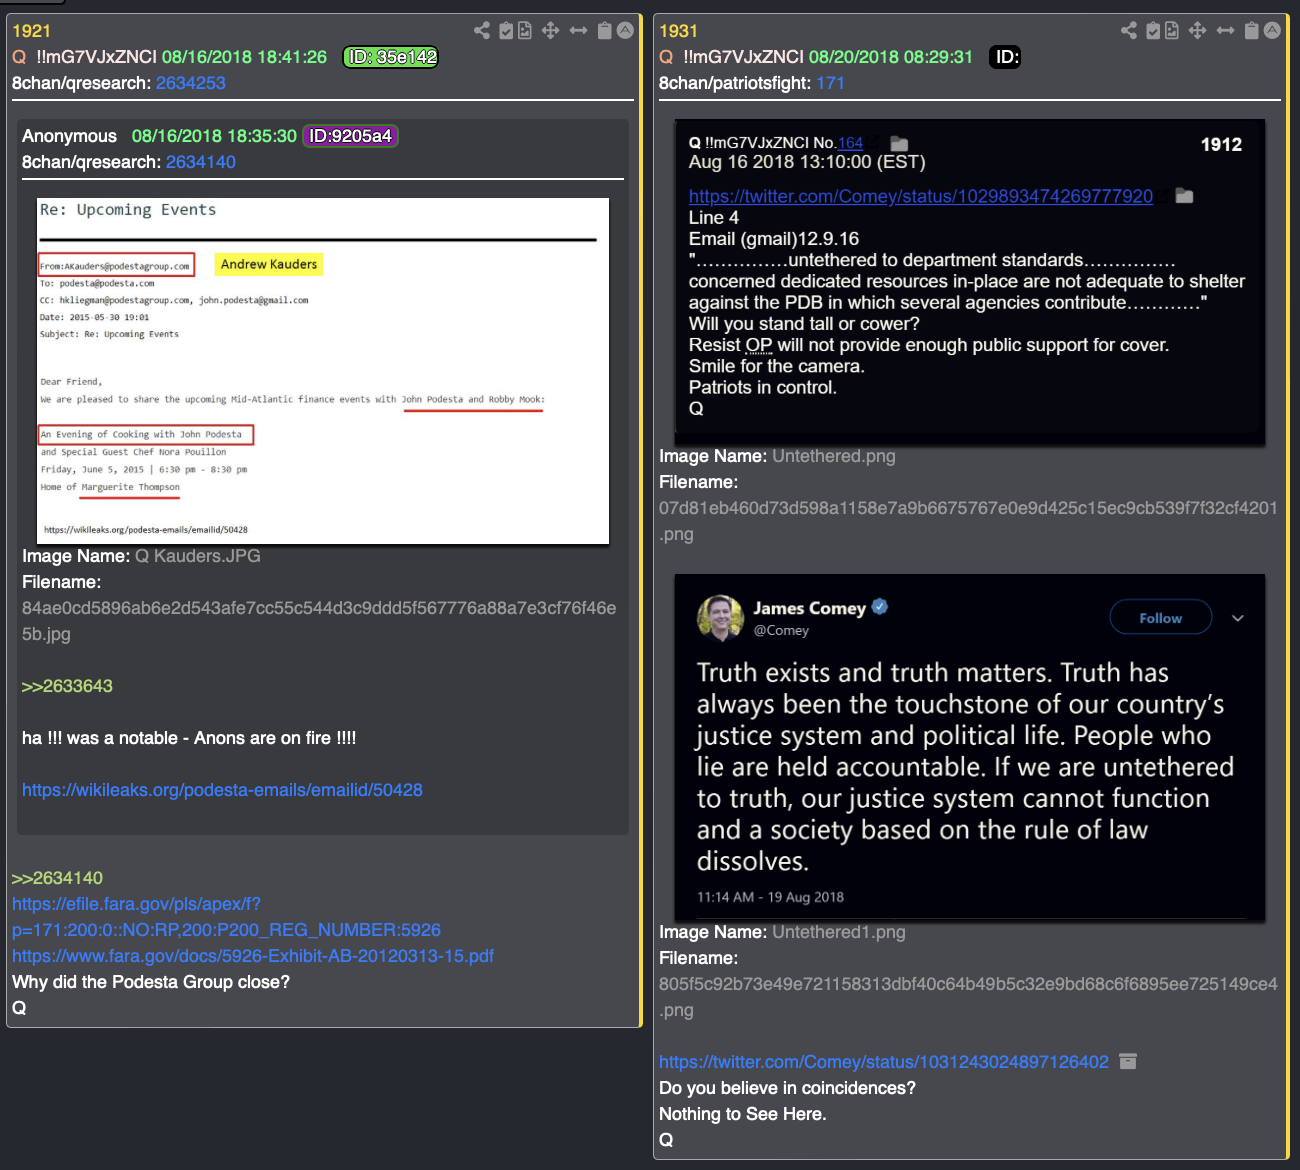Click 'Anonymous' poster name
The width and height of the screenshot is (1300, 1170).
pyautogui.click(x=69, y=136)
